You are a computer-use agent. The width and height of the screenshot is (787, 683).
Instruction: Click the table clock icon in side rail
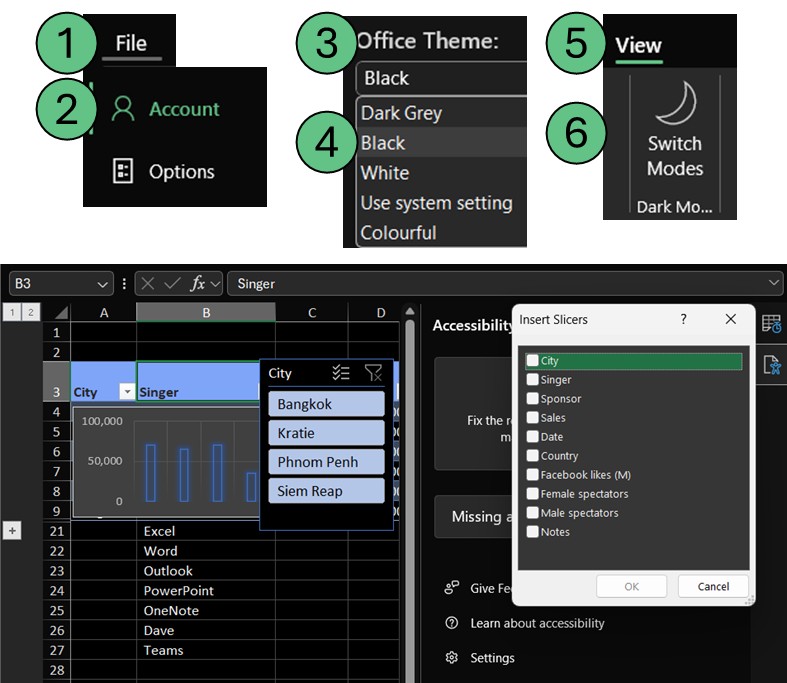tap(771, 323)
